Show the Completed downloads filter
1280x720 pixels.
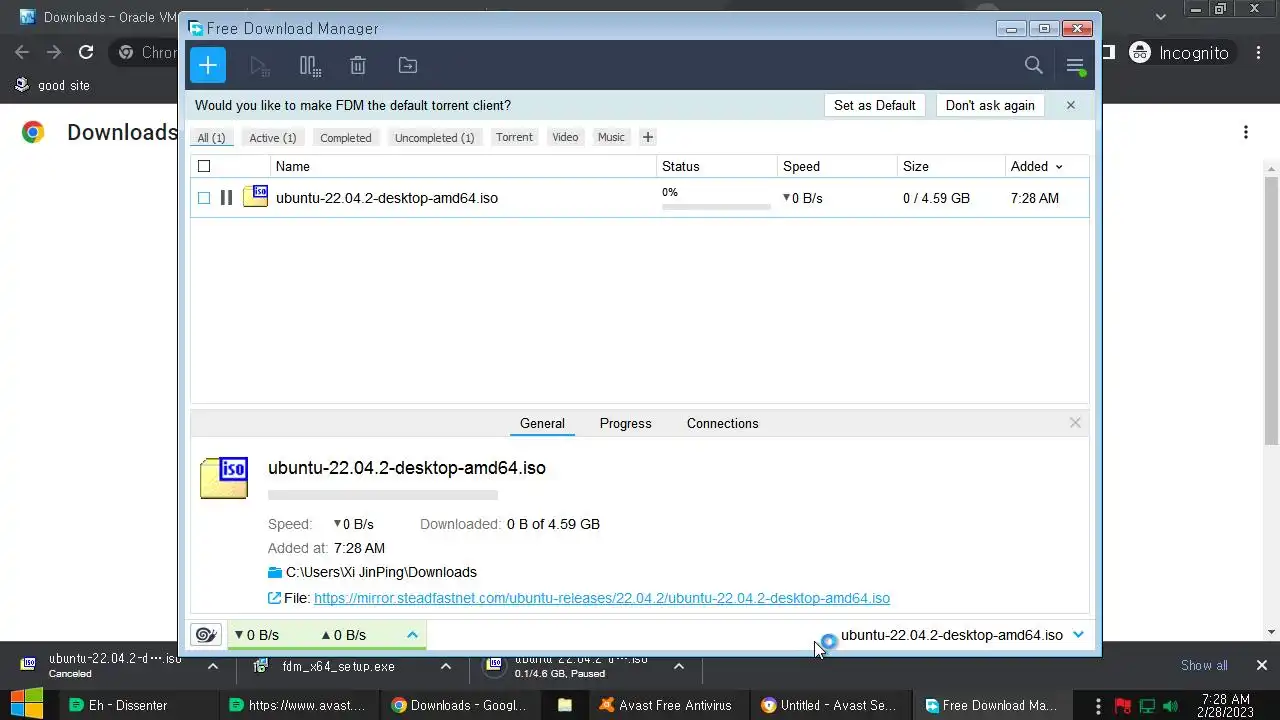pos(346,138)
